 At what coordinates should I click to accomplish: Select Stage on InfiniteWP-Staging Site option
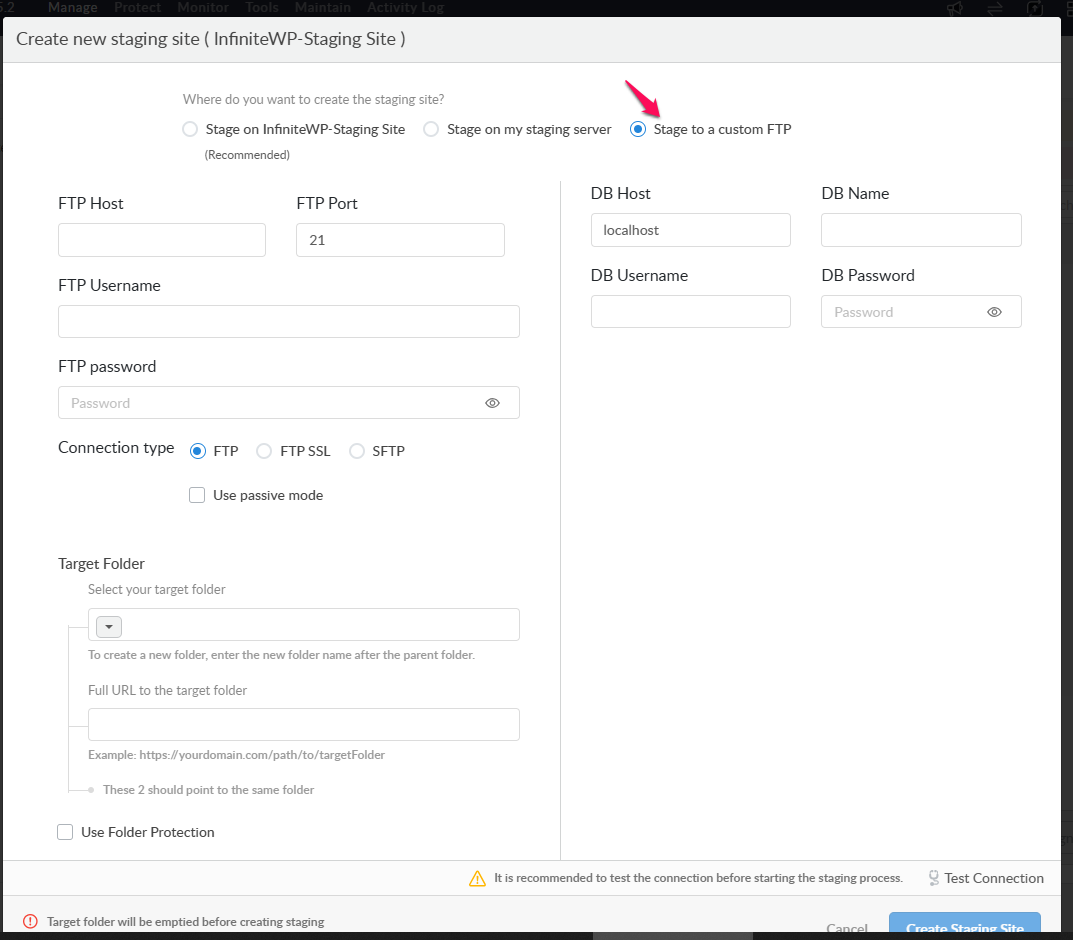coord(190,129)
